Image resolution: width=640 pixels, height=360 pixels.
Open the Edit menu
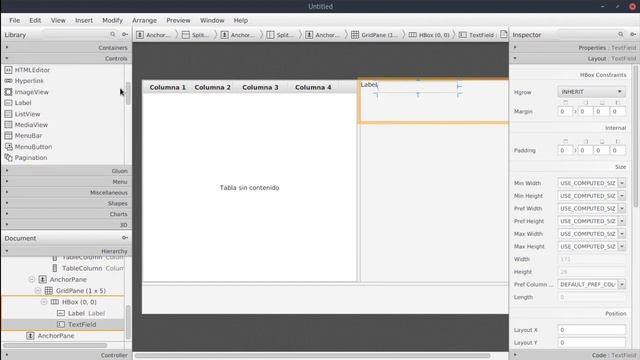point(35,20)
